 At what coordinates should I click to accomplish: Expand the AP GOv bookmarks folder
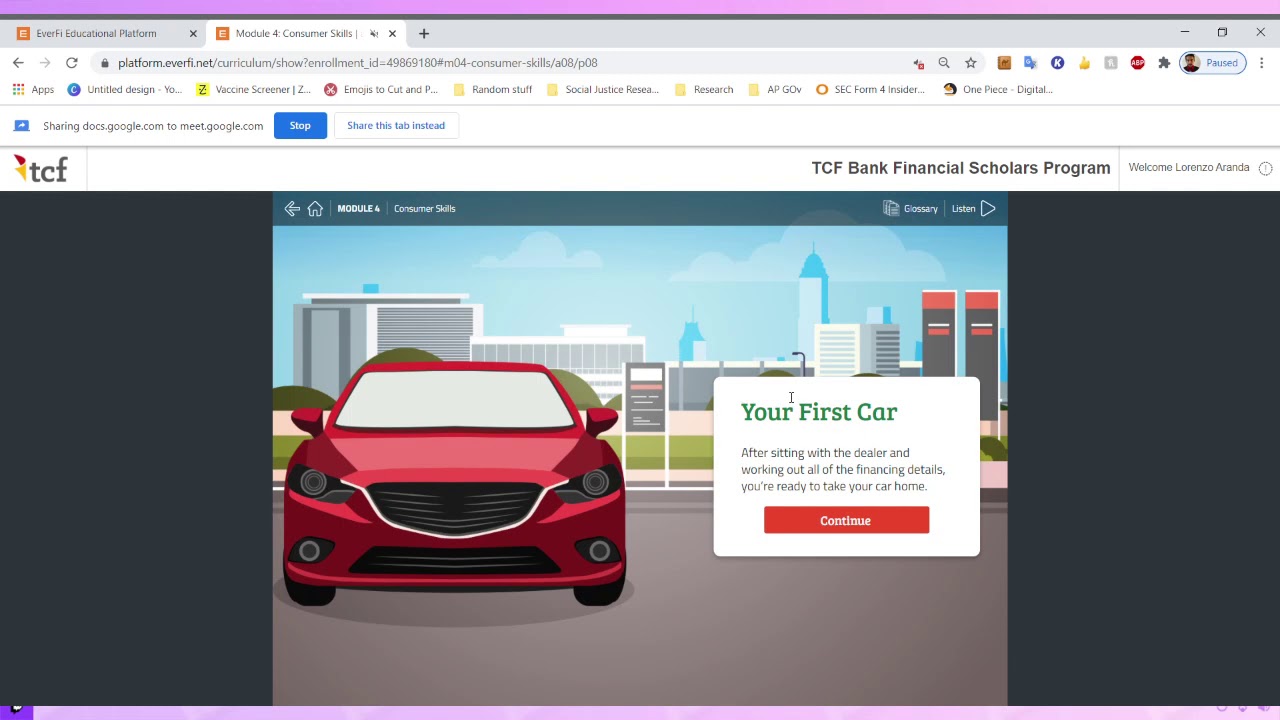coord(775,89)
